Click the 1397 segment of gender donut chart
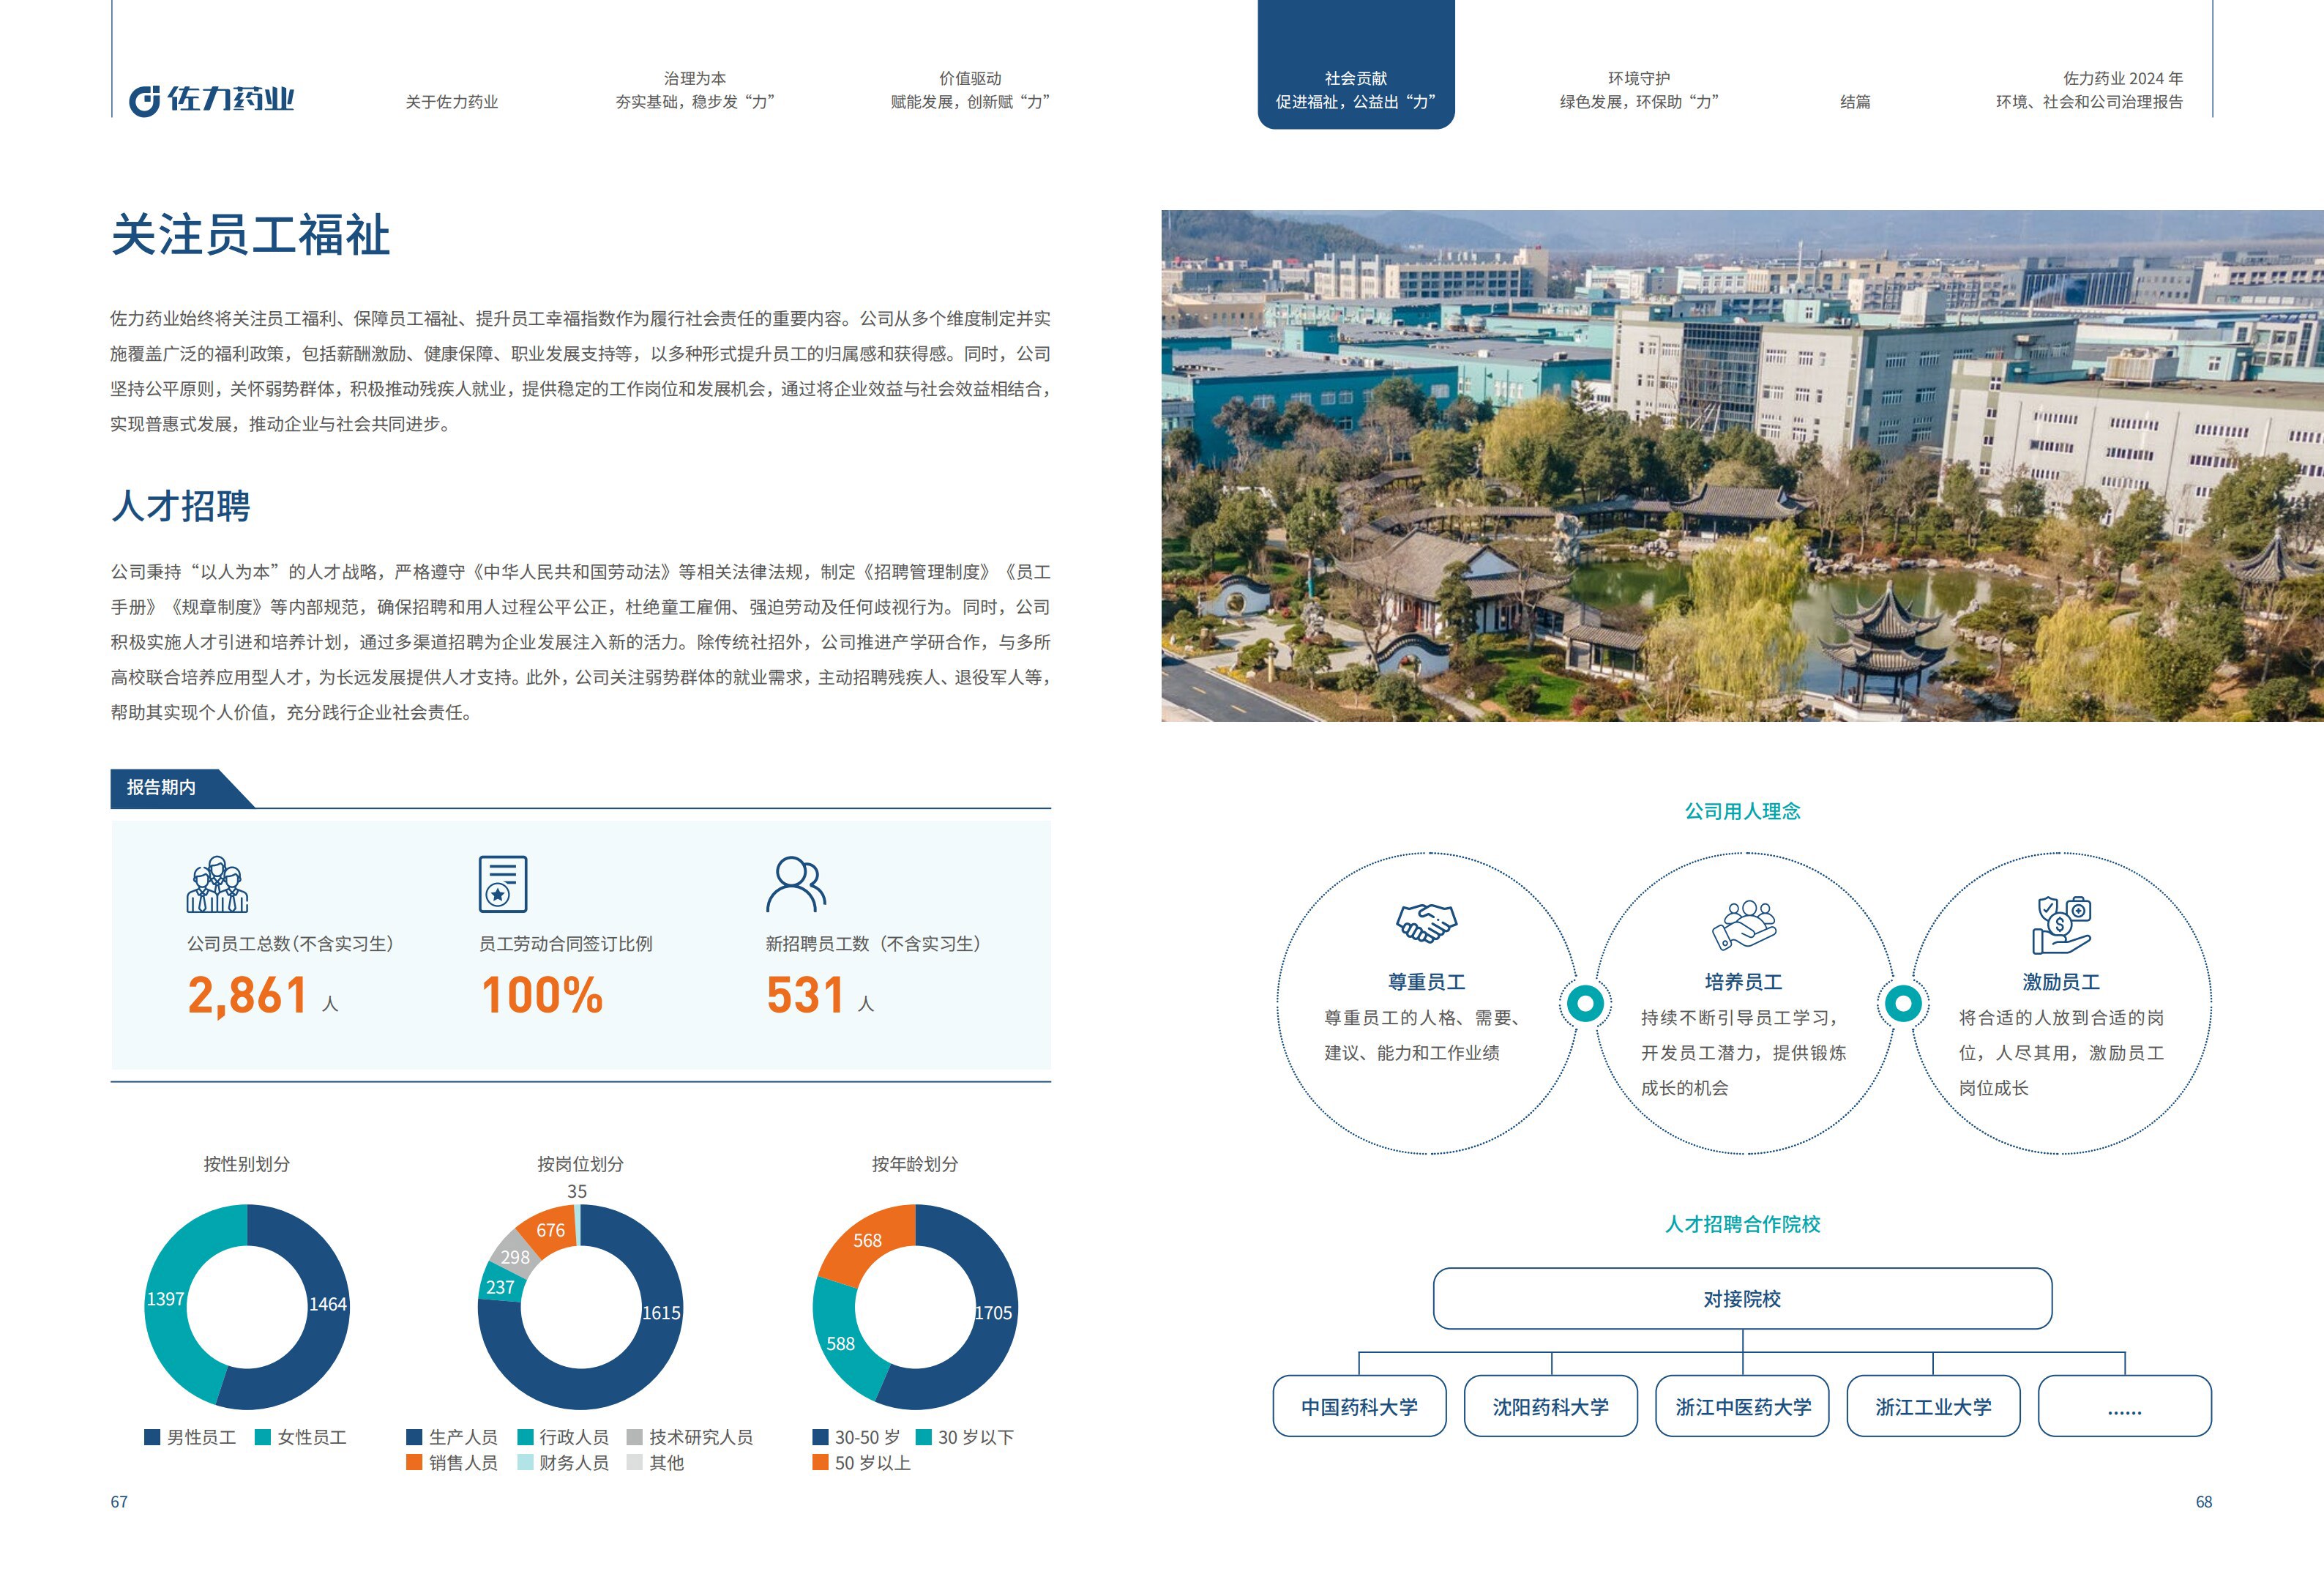Image resolution: width=2324 pixels, height=1577 pixels. tap(166, 1299)
